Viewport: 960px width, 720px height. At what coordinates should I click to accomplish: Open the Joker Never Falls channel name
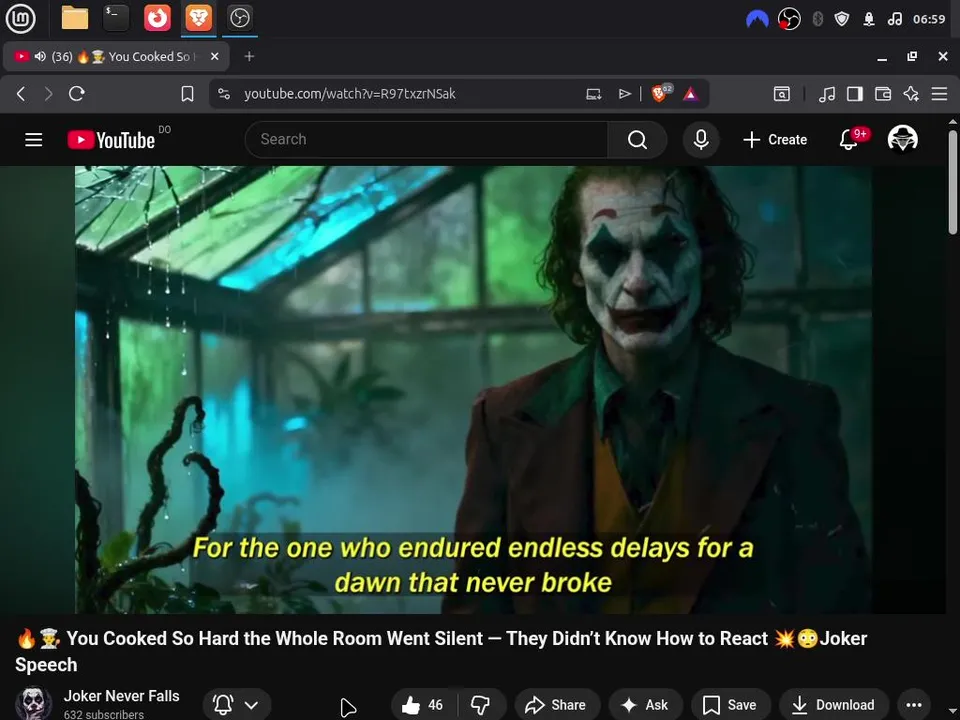pos(121,696)
